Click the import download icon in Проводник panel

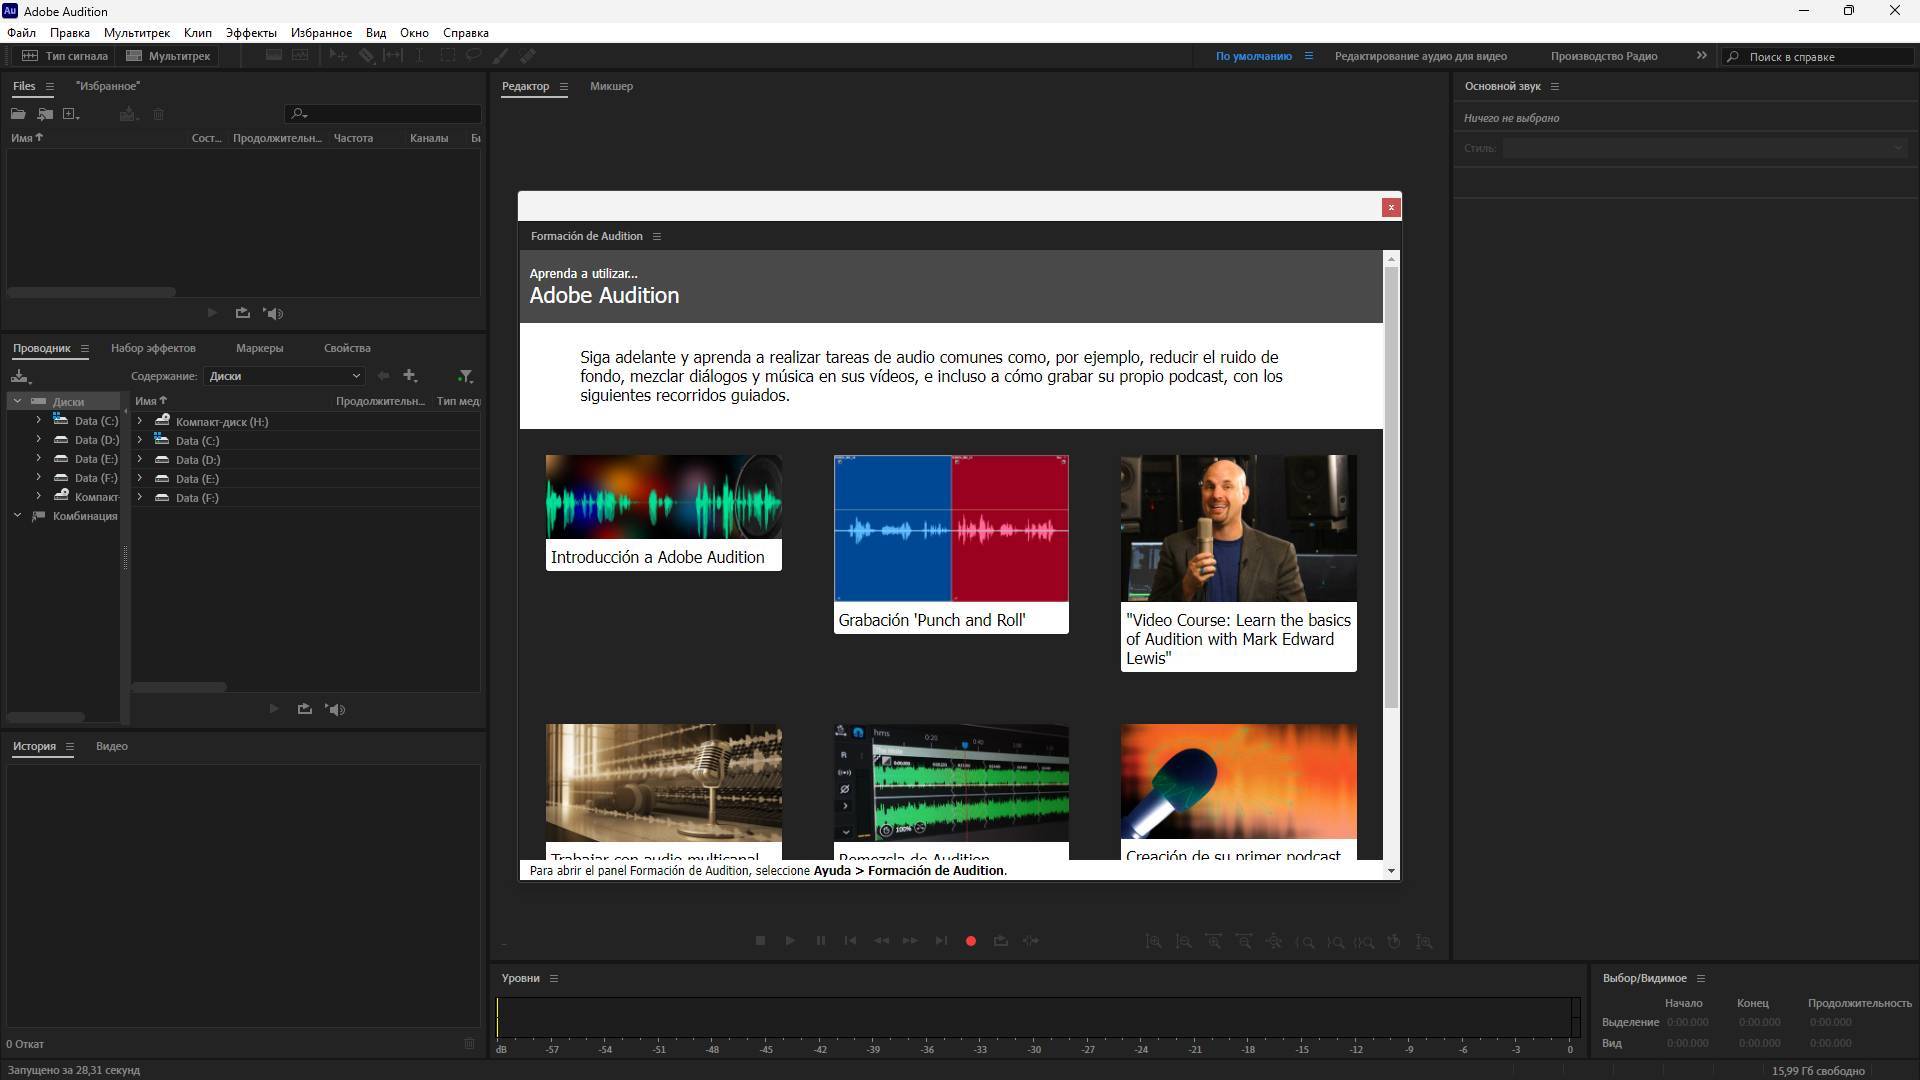tap(20, 376)
